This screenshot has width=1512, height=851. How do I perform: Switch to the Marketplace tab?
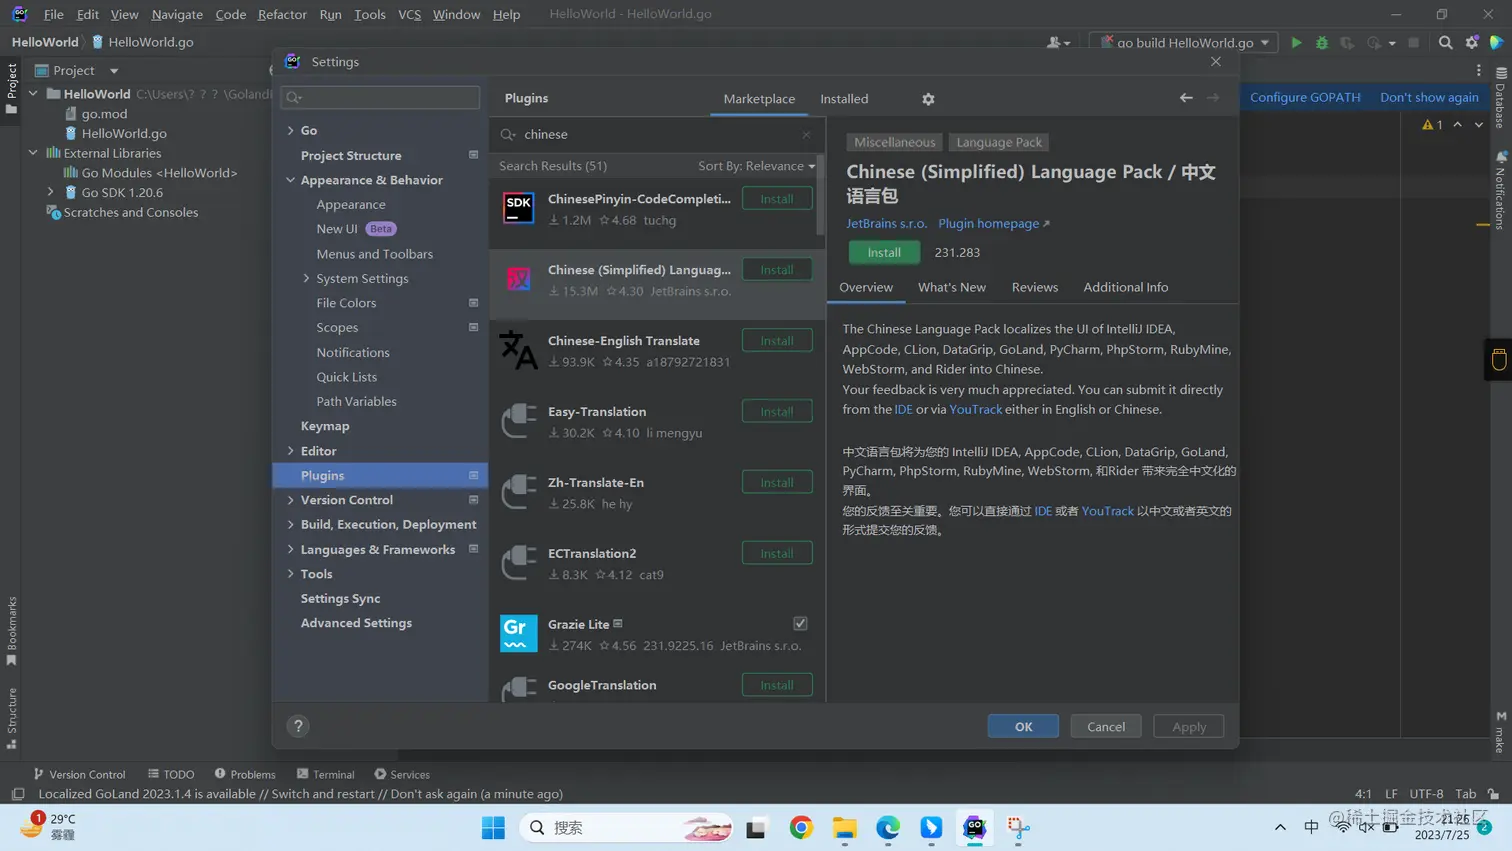(759, 99)
